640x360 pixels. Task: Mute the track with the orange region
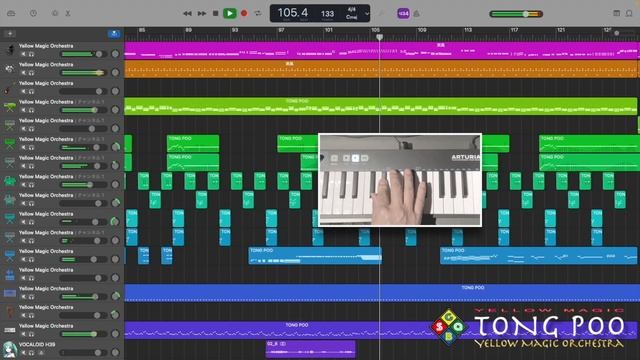tap(23, 73)
